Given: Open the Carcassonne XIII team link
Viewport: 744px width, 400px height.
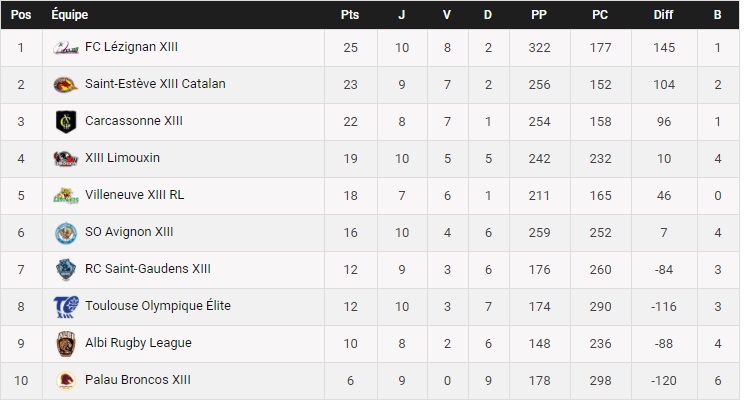Looking at the screenshot, I should click(x=134, y=121).
